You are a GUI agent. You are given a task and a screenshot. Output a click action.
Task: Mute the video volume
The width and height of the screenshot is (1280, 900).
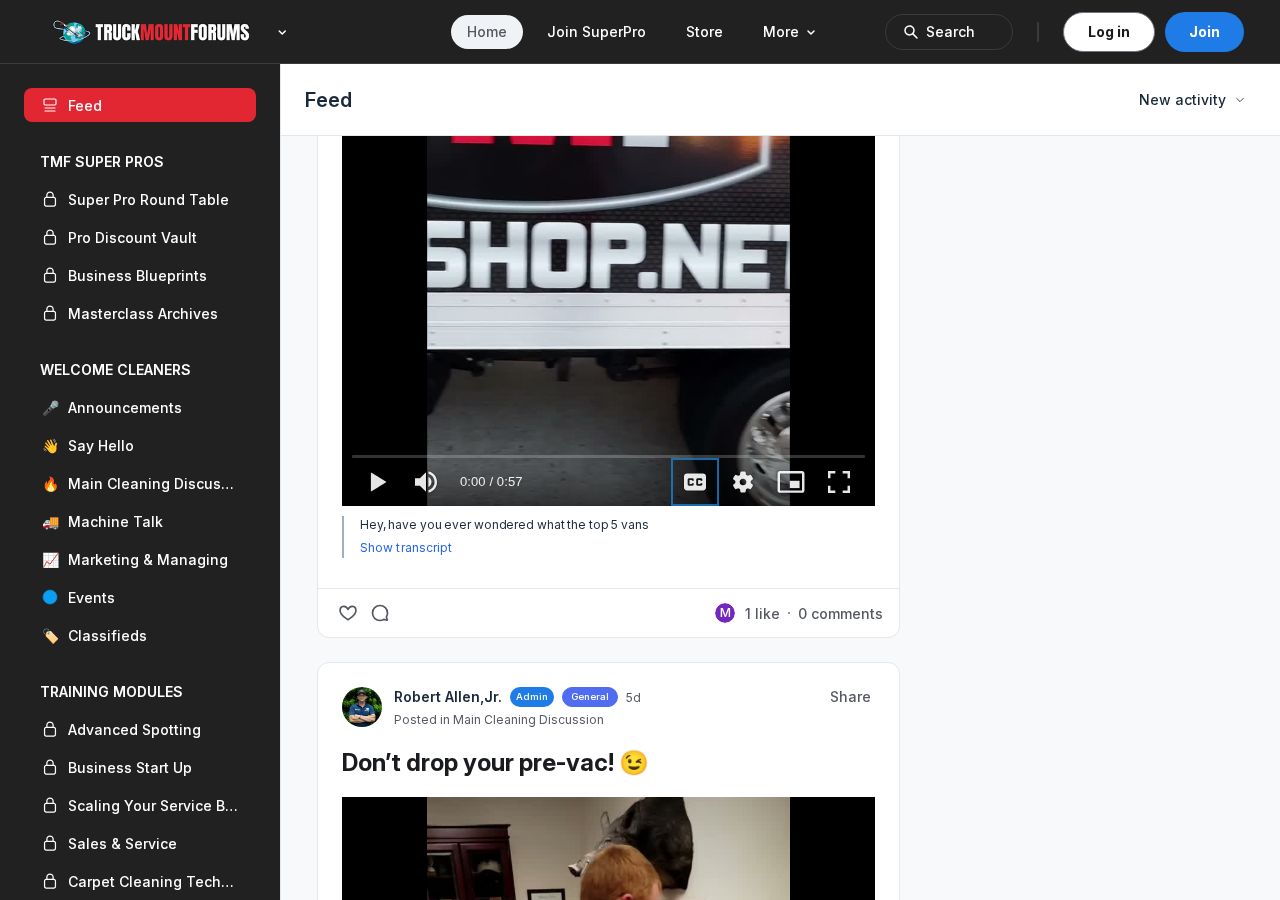425,482
